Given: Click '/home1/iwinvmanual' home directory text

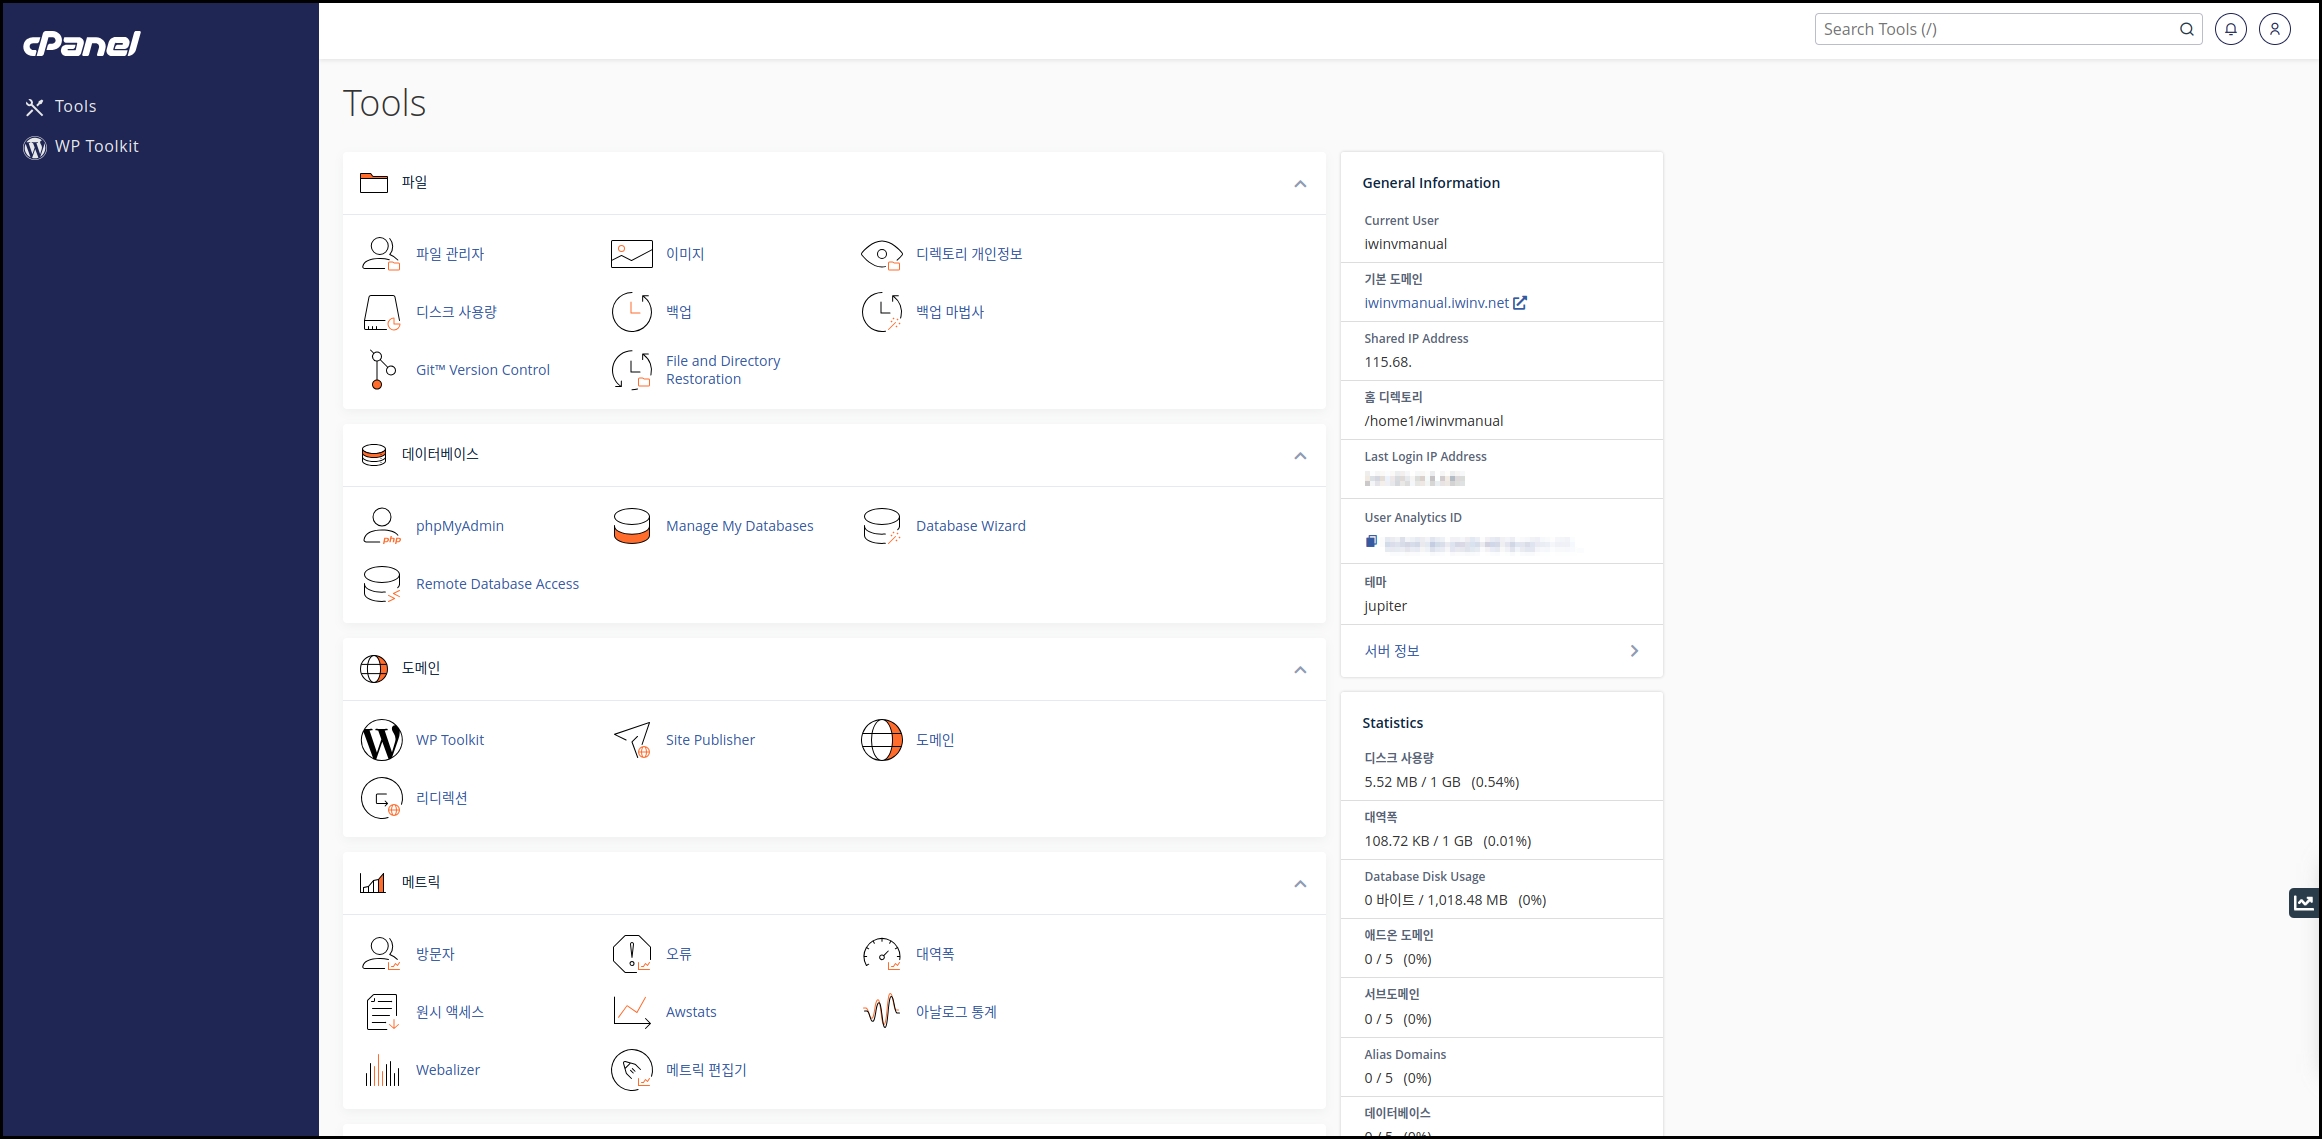Looking at the screenshot, I should click(1433, 421).
